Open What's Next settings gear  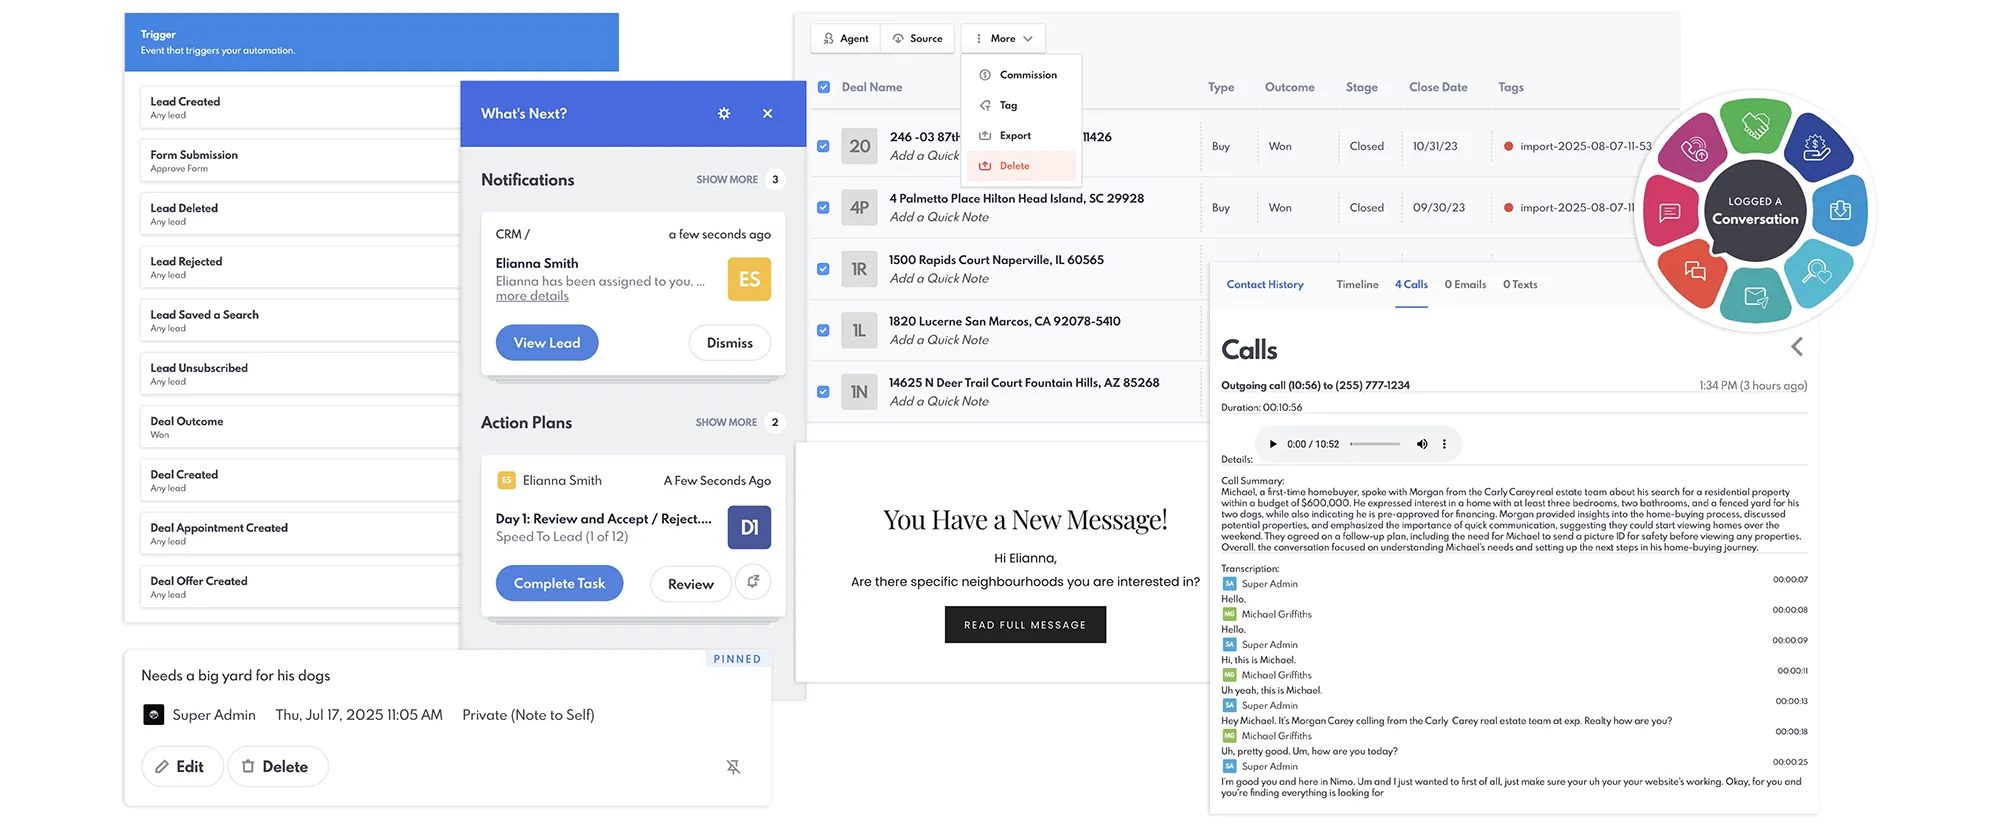click(724, 114)
